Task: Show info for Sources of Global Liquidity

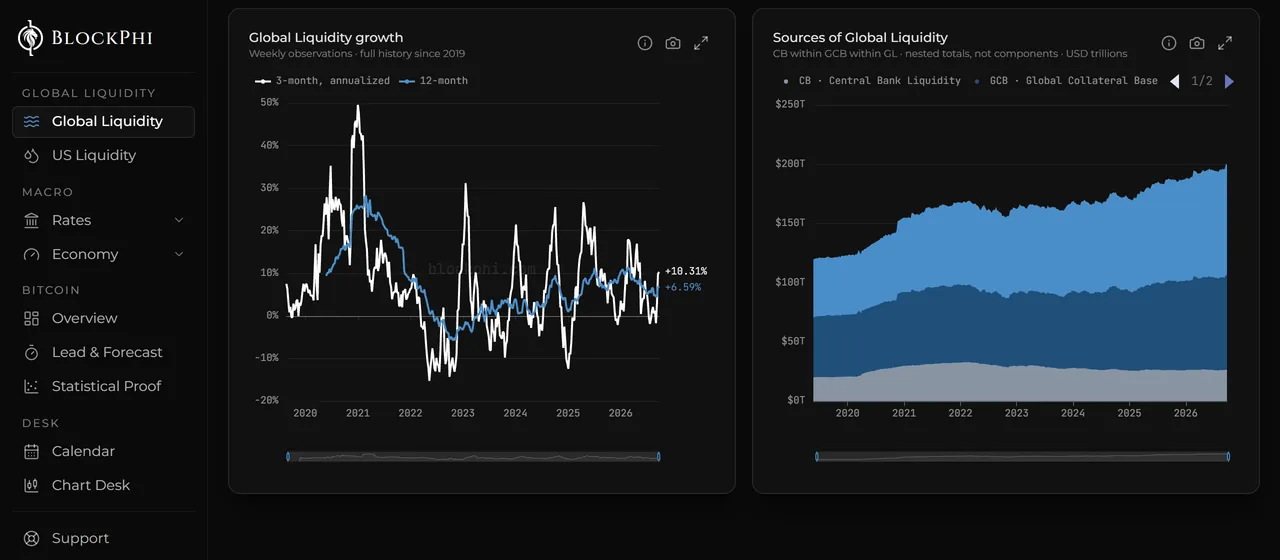Action: 1169,43
